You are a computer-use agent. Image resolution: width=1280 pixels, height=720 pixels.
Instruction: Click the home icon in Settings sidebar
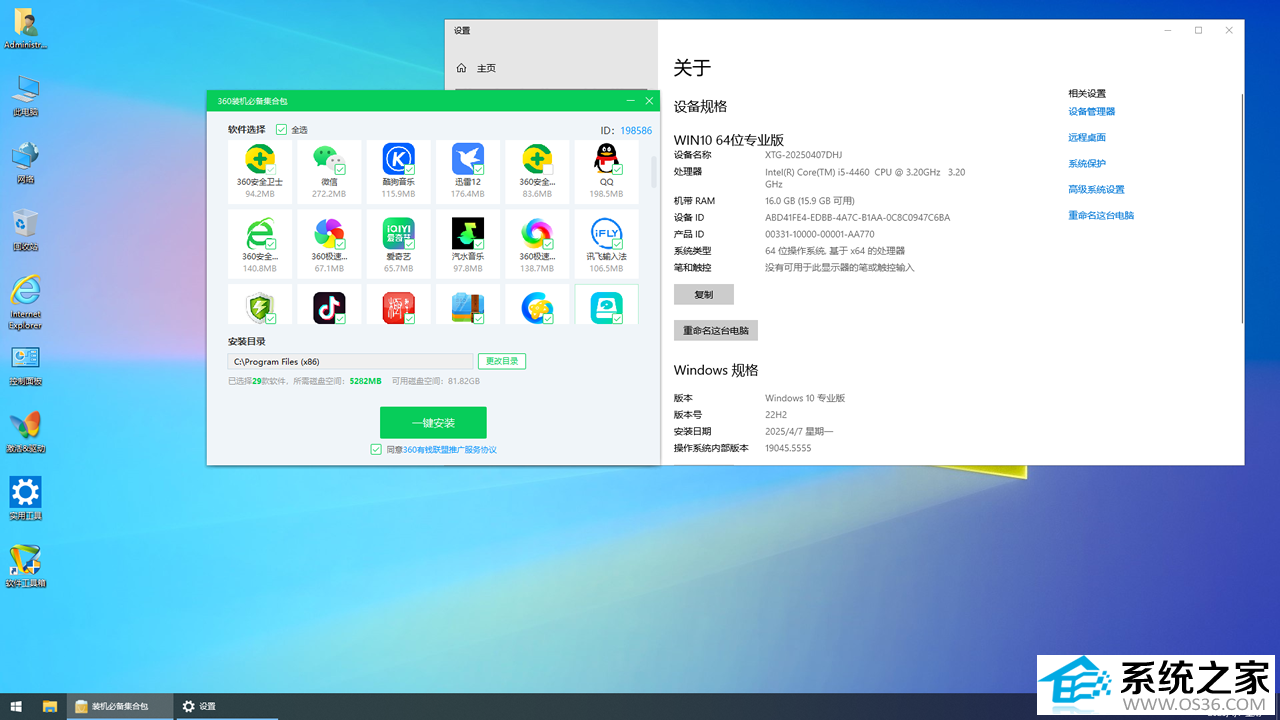click(461, 68)
